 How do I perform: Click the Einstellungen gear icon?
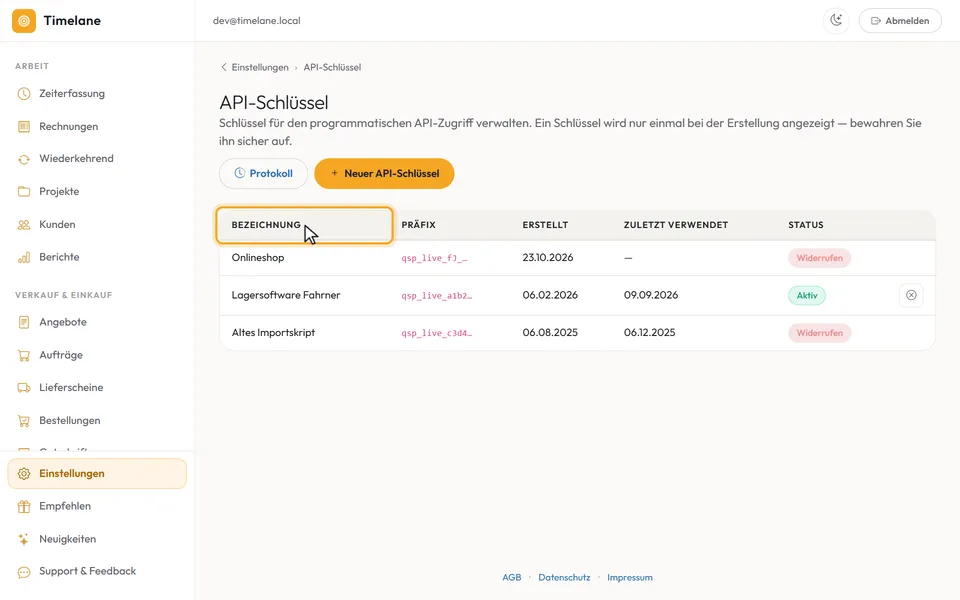coord(24,474)
